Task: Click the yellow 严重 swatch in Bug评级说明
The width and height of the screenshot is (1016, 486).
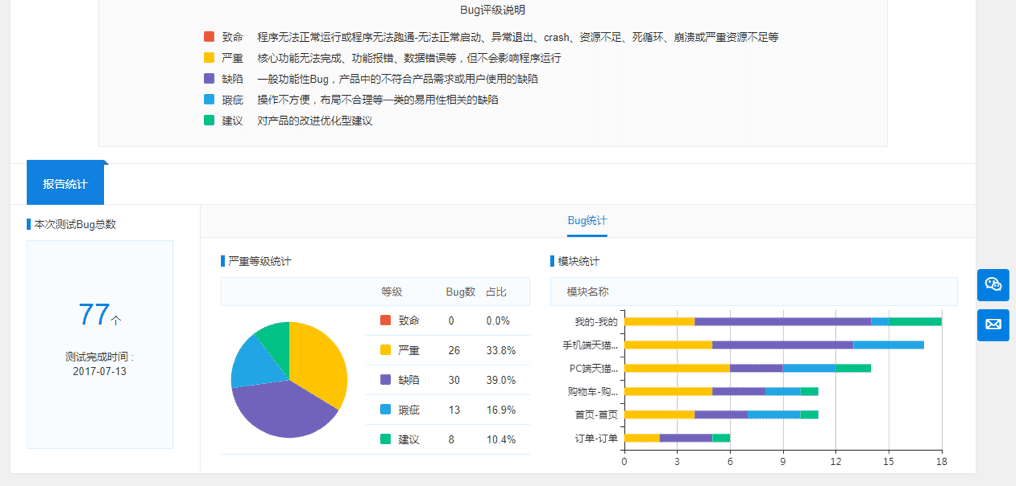Action: coord(209,58)
